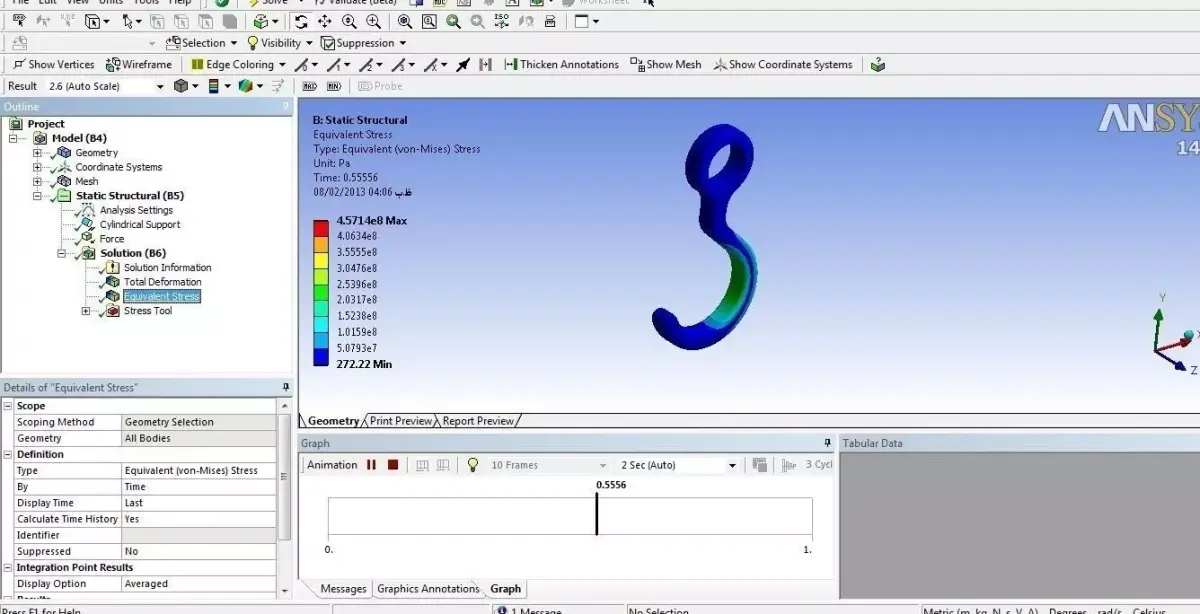Viewport: 1200px width, 614px height.
Task: Stop the result animation
Action: [393, 465]
